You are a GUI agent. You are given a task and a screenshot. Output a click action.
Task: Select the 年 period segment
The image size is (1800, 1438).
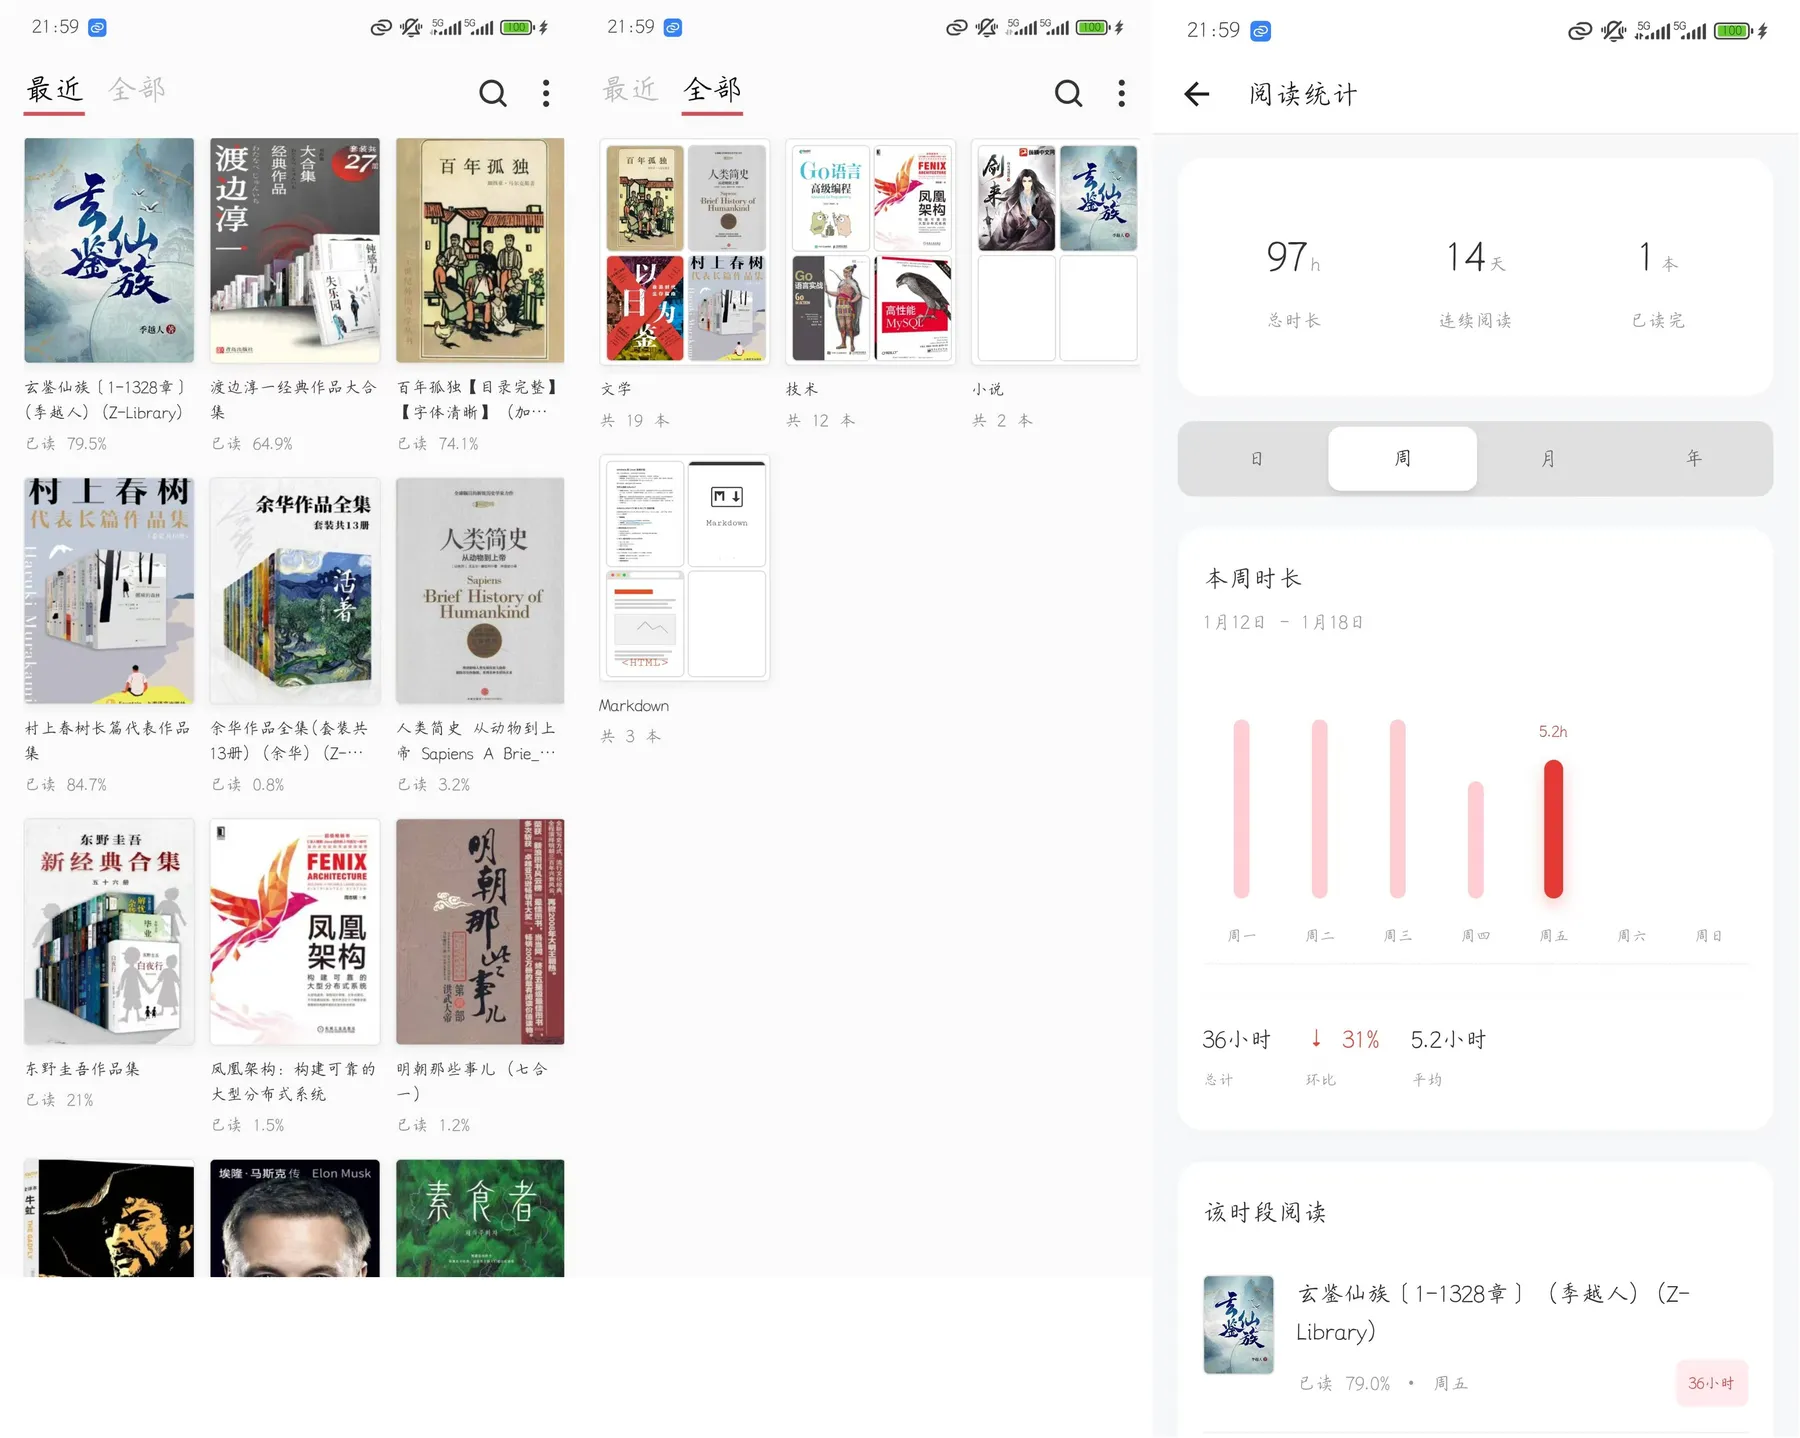(1694, 459)
